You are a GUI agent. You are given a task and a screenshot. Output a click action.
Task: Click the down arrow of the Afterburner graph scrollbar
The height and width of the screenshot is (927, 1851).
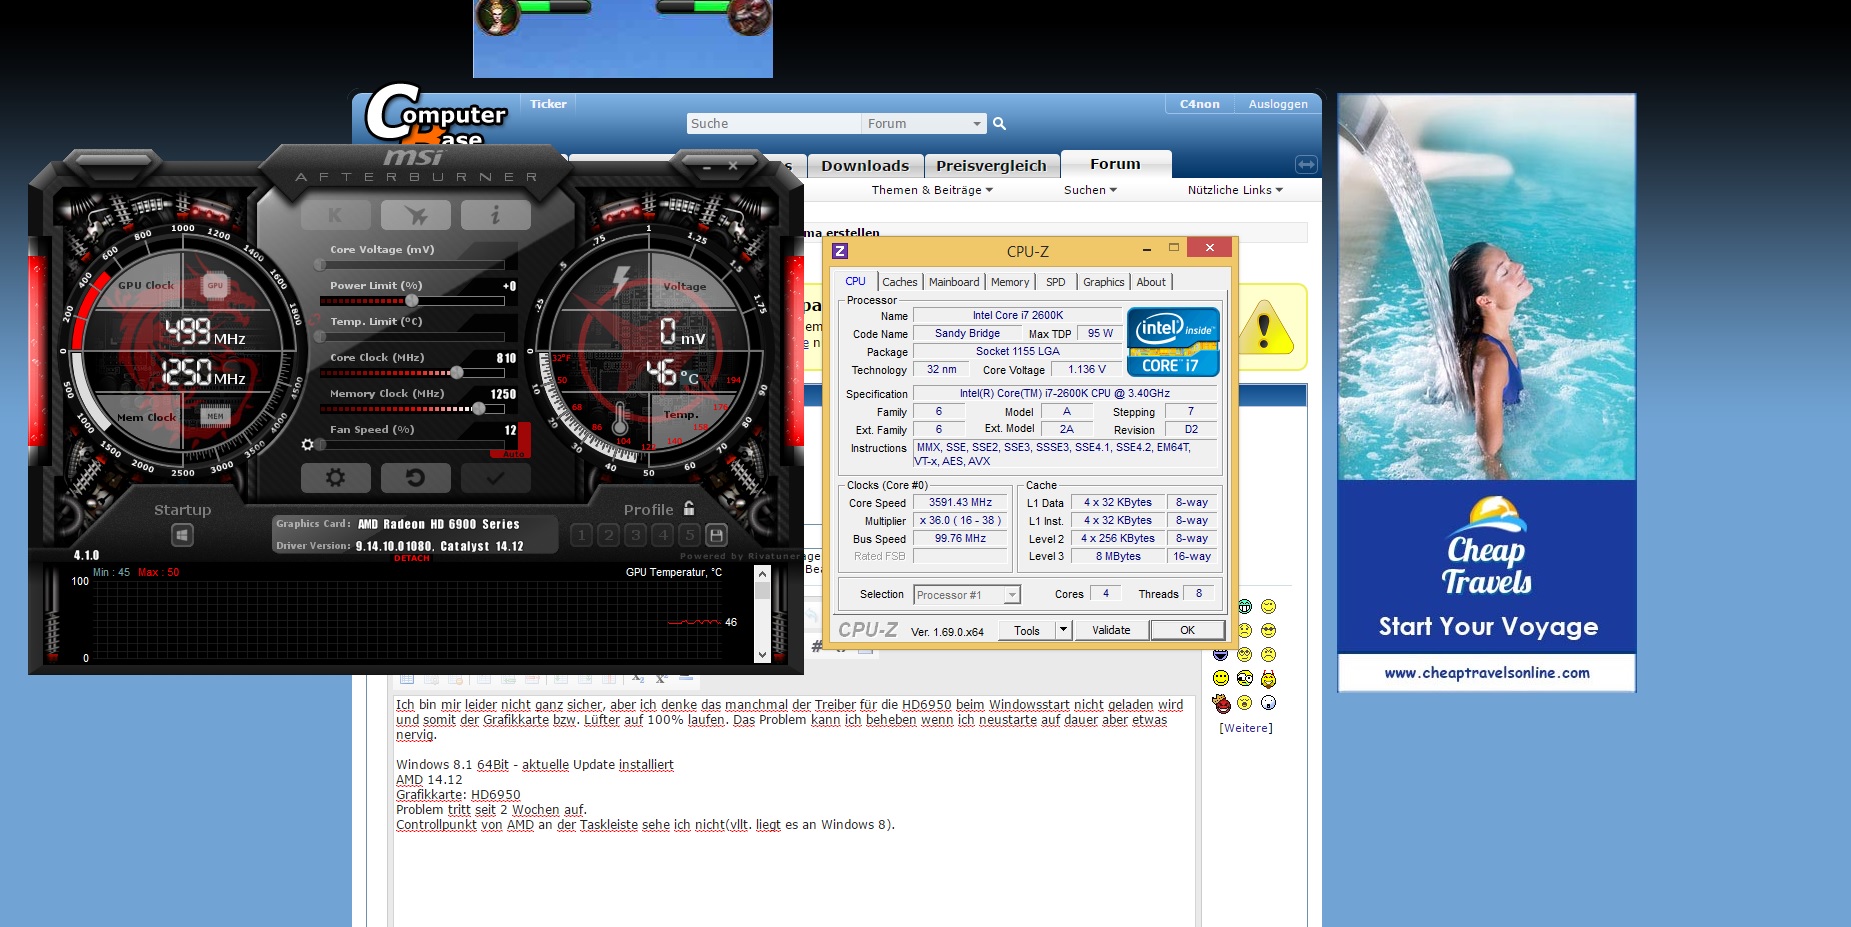(762, 655)
